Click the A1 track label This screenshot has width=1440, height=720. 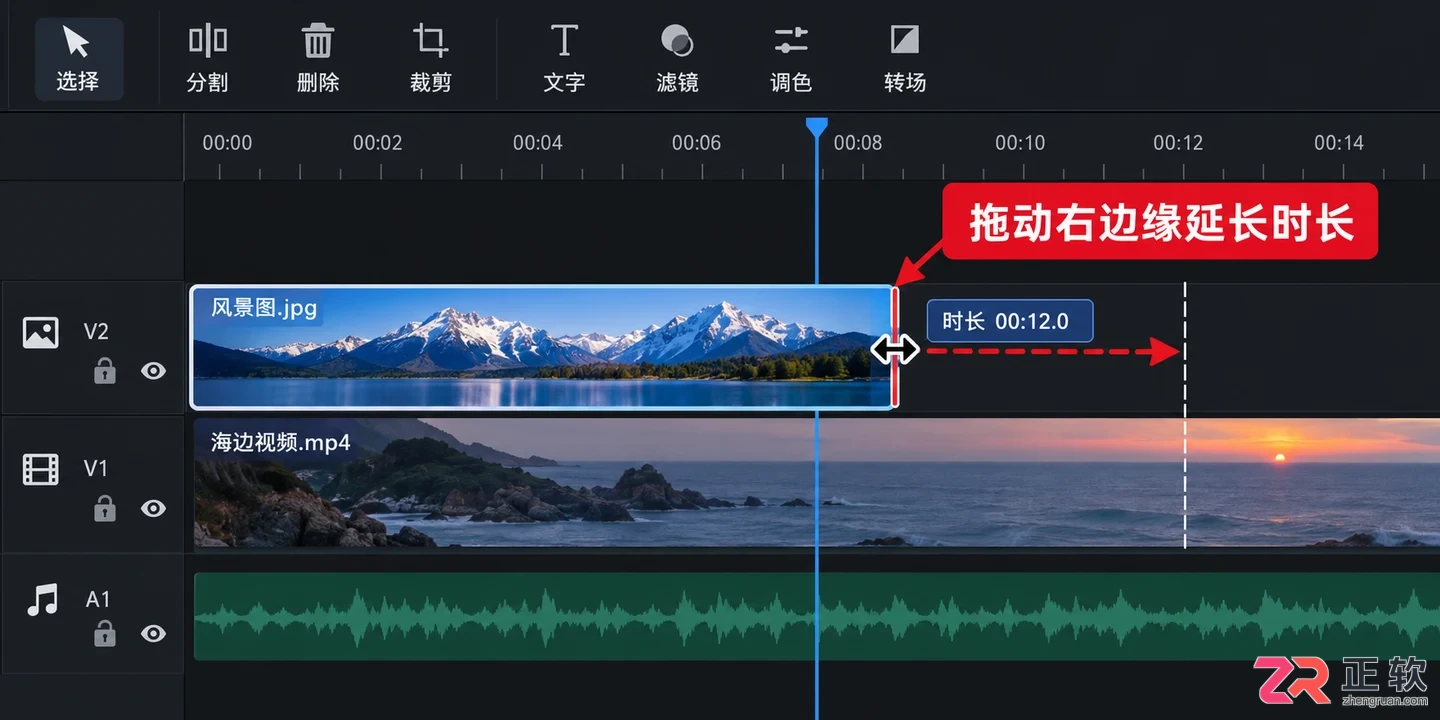98,599
